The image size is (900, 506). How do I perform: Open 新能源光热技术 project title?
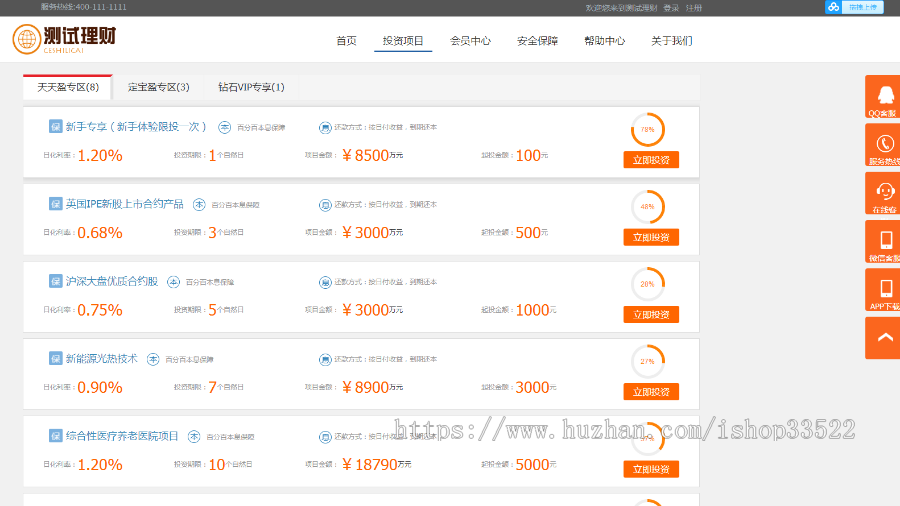pyautogui.click(x=102, y=359)
